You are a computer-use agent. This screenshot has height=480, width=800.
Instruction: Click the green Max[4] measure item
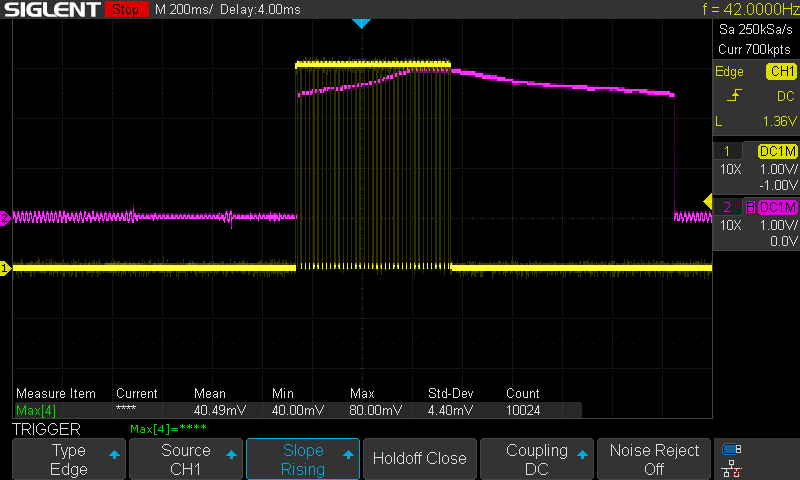coord(36,410)
